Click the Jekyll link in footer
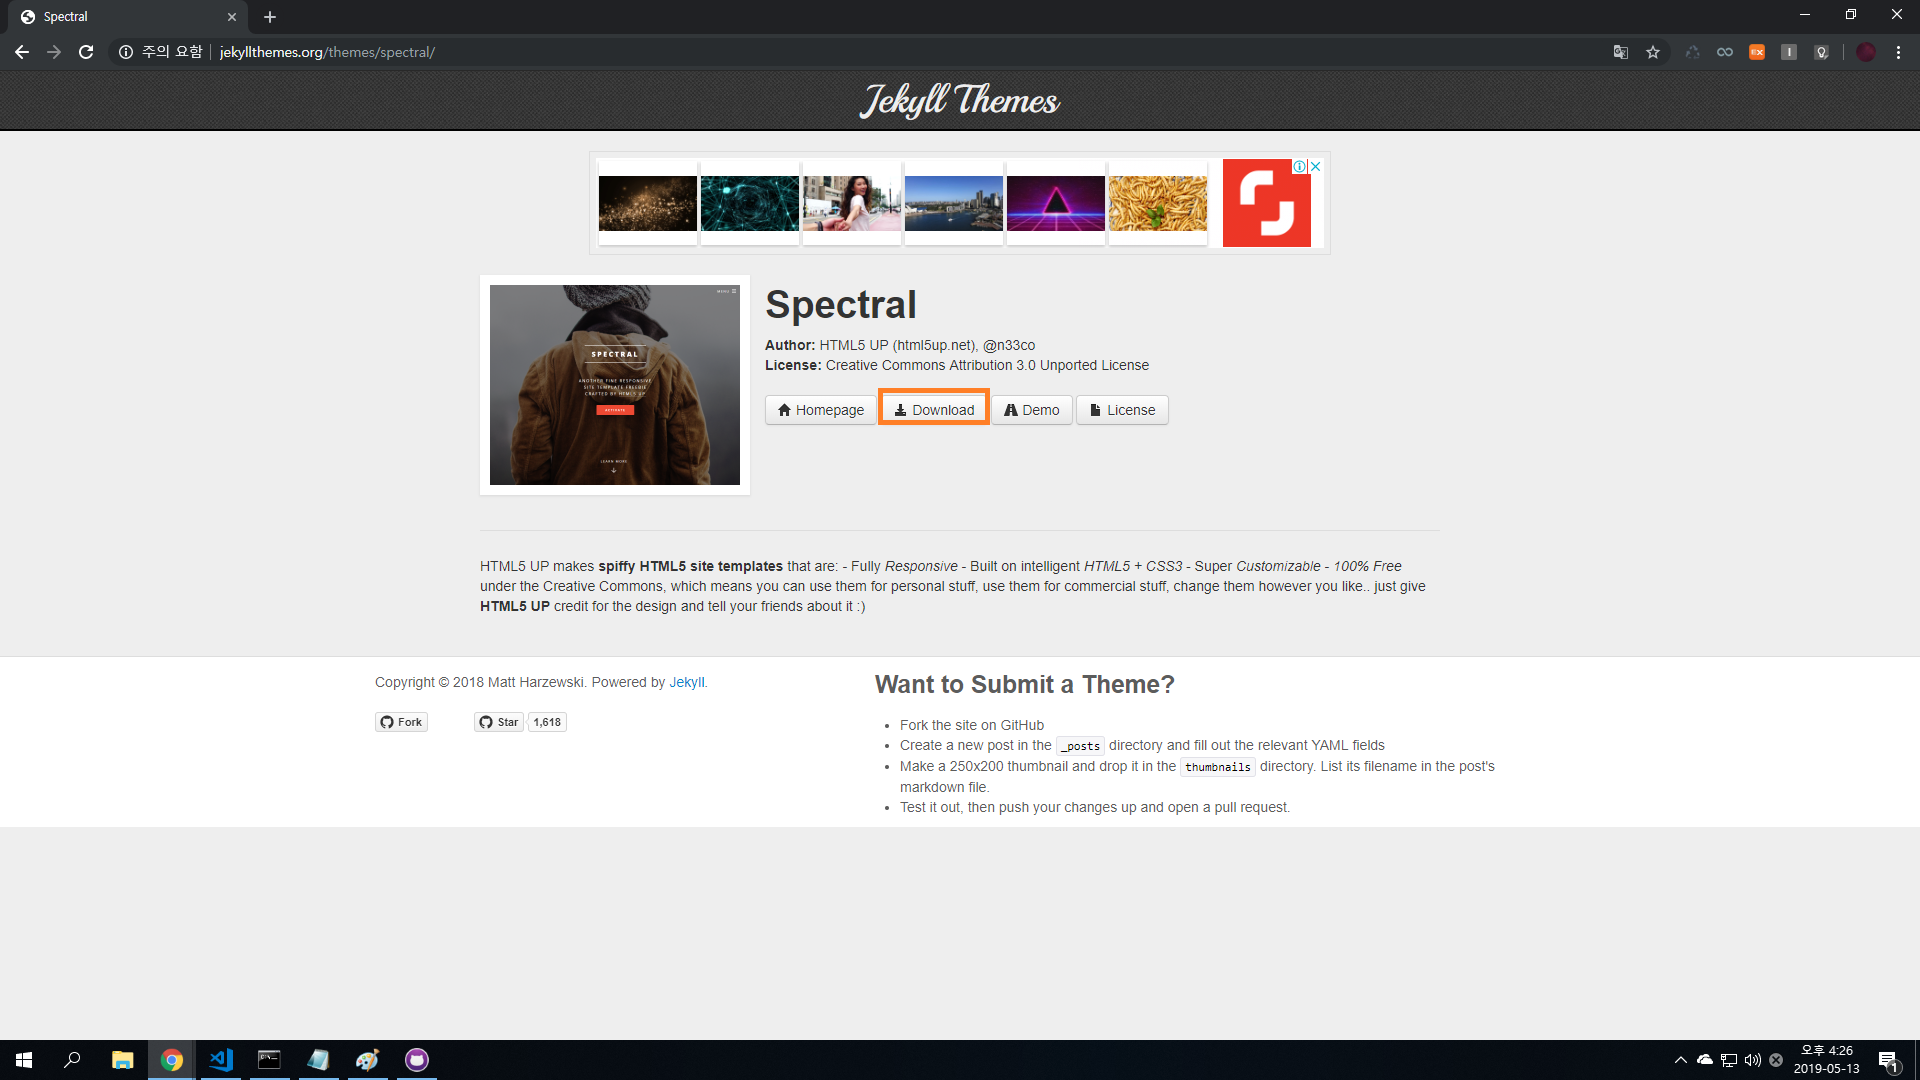Screen dimensions: 1920x1080 (x=686, y=682)
